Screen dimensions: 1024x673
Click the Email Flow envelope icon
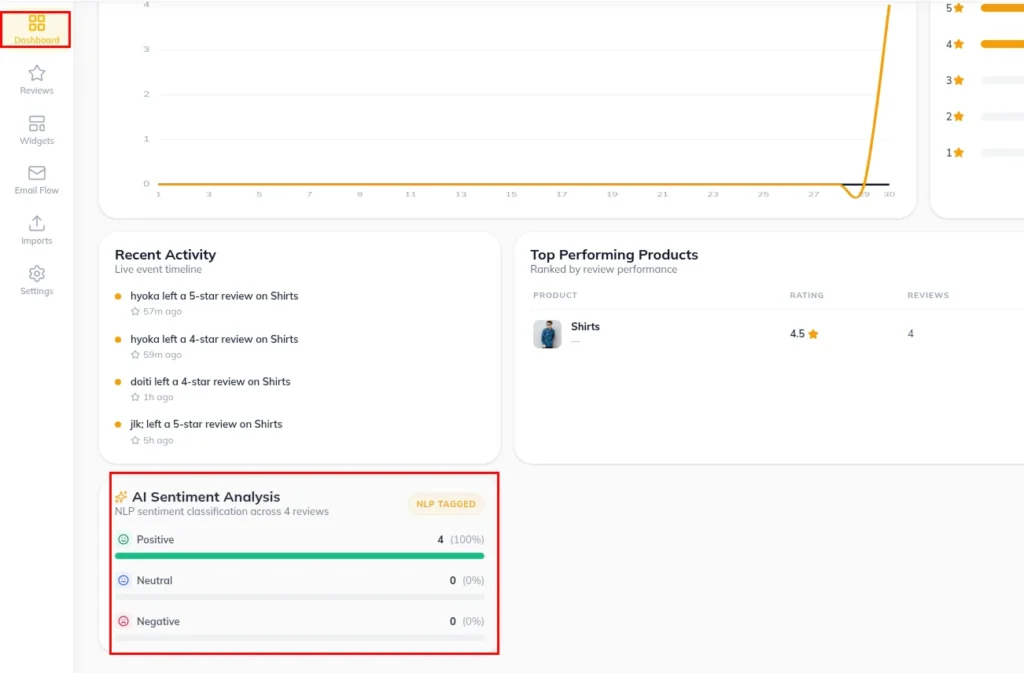click(37, 173)
